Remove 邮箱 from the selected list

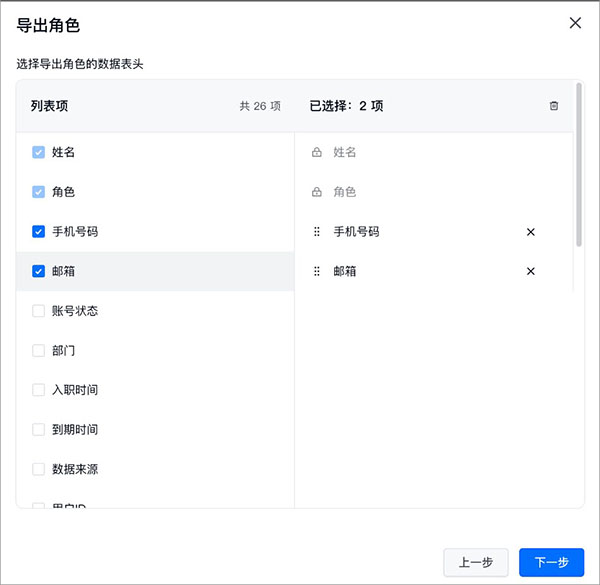tap(531, 271)
